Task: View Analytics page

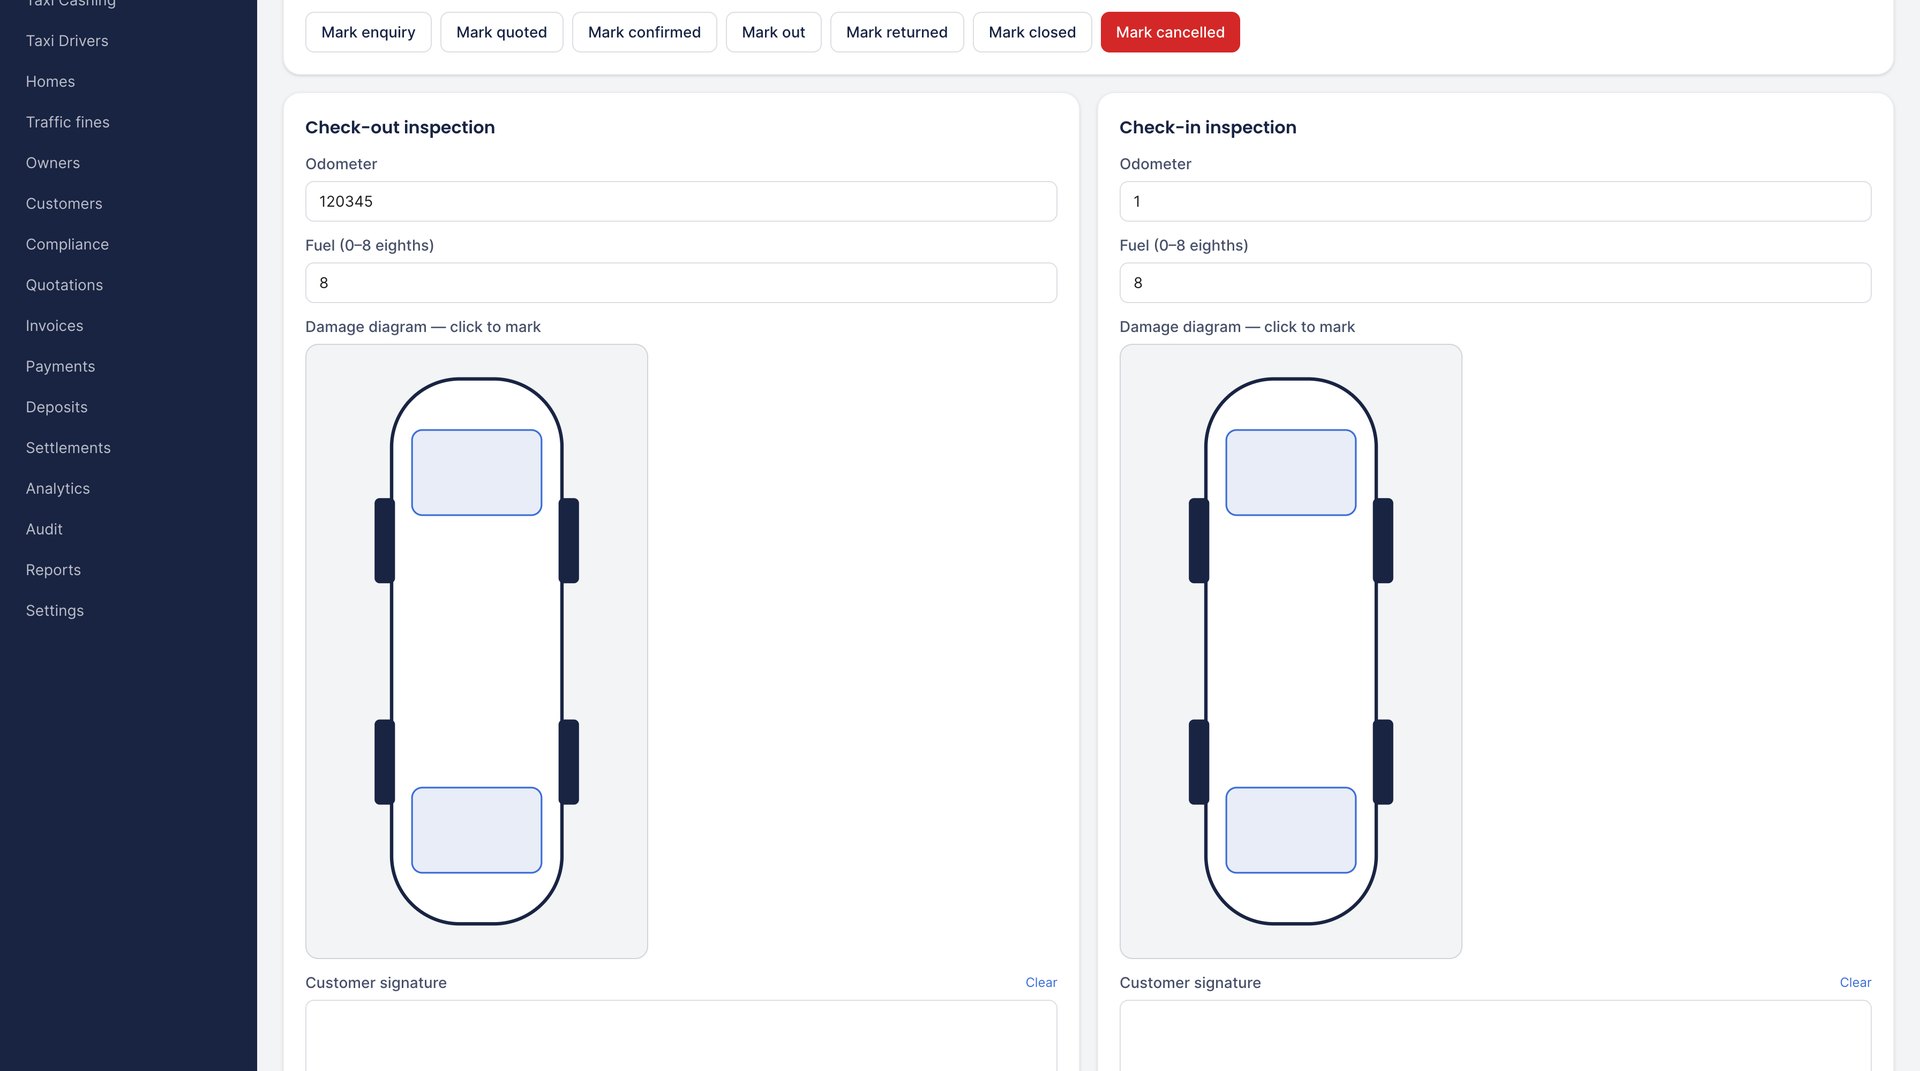Action: coord(58,489)
